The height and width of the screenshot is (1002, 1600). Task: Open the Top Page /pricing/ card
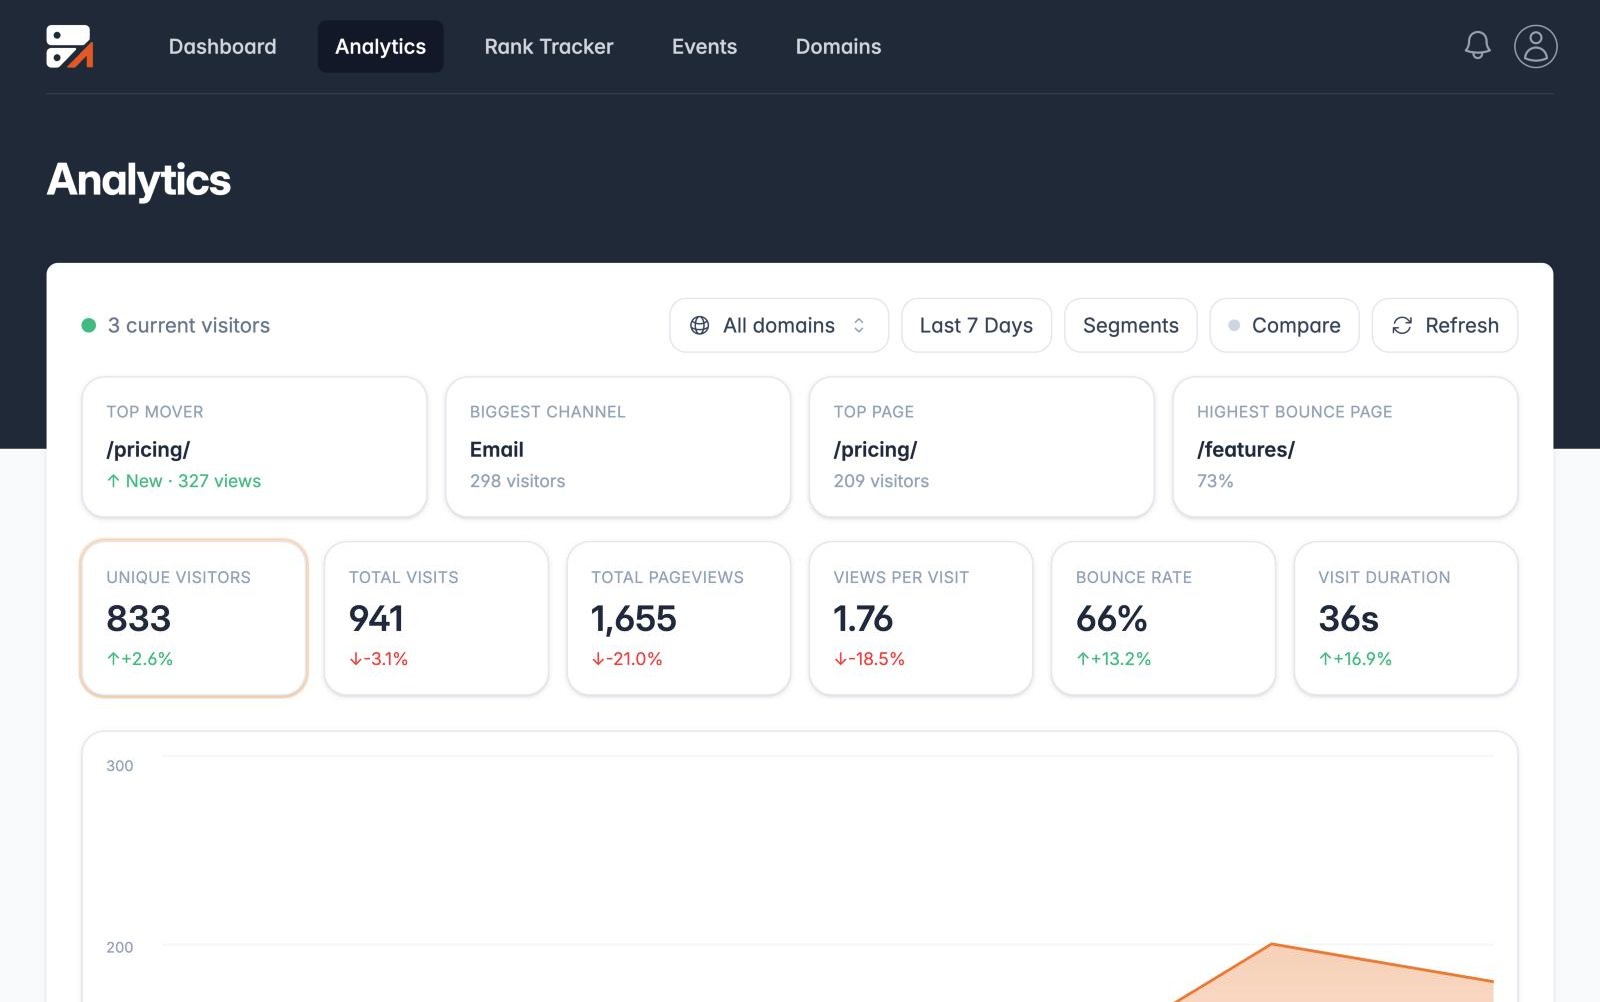(981, 447)
